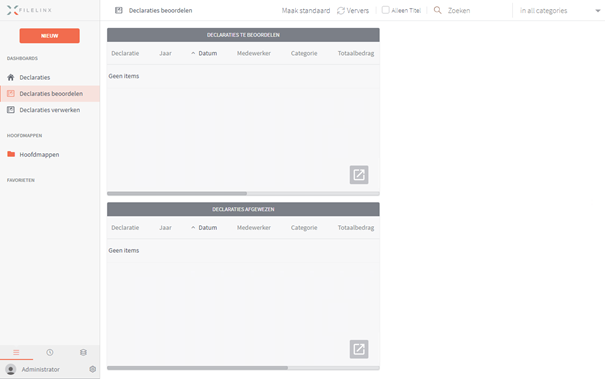605x379 pixels.
Task: Click Maak standaard
Action: coord(306,10)
